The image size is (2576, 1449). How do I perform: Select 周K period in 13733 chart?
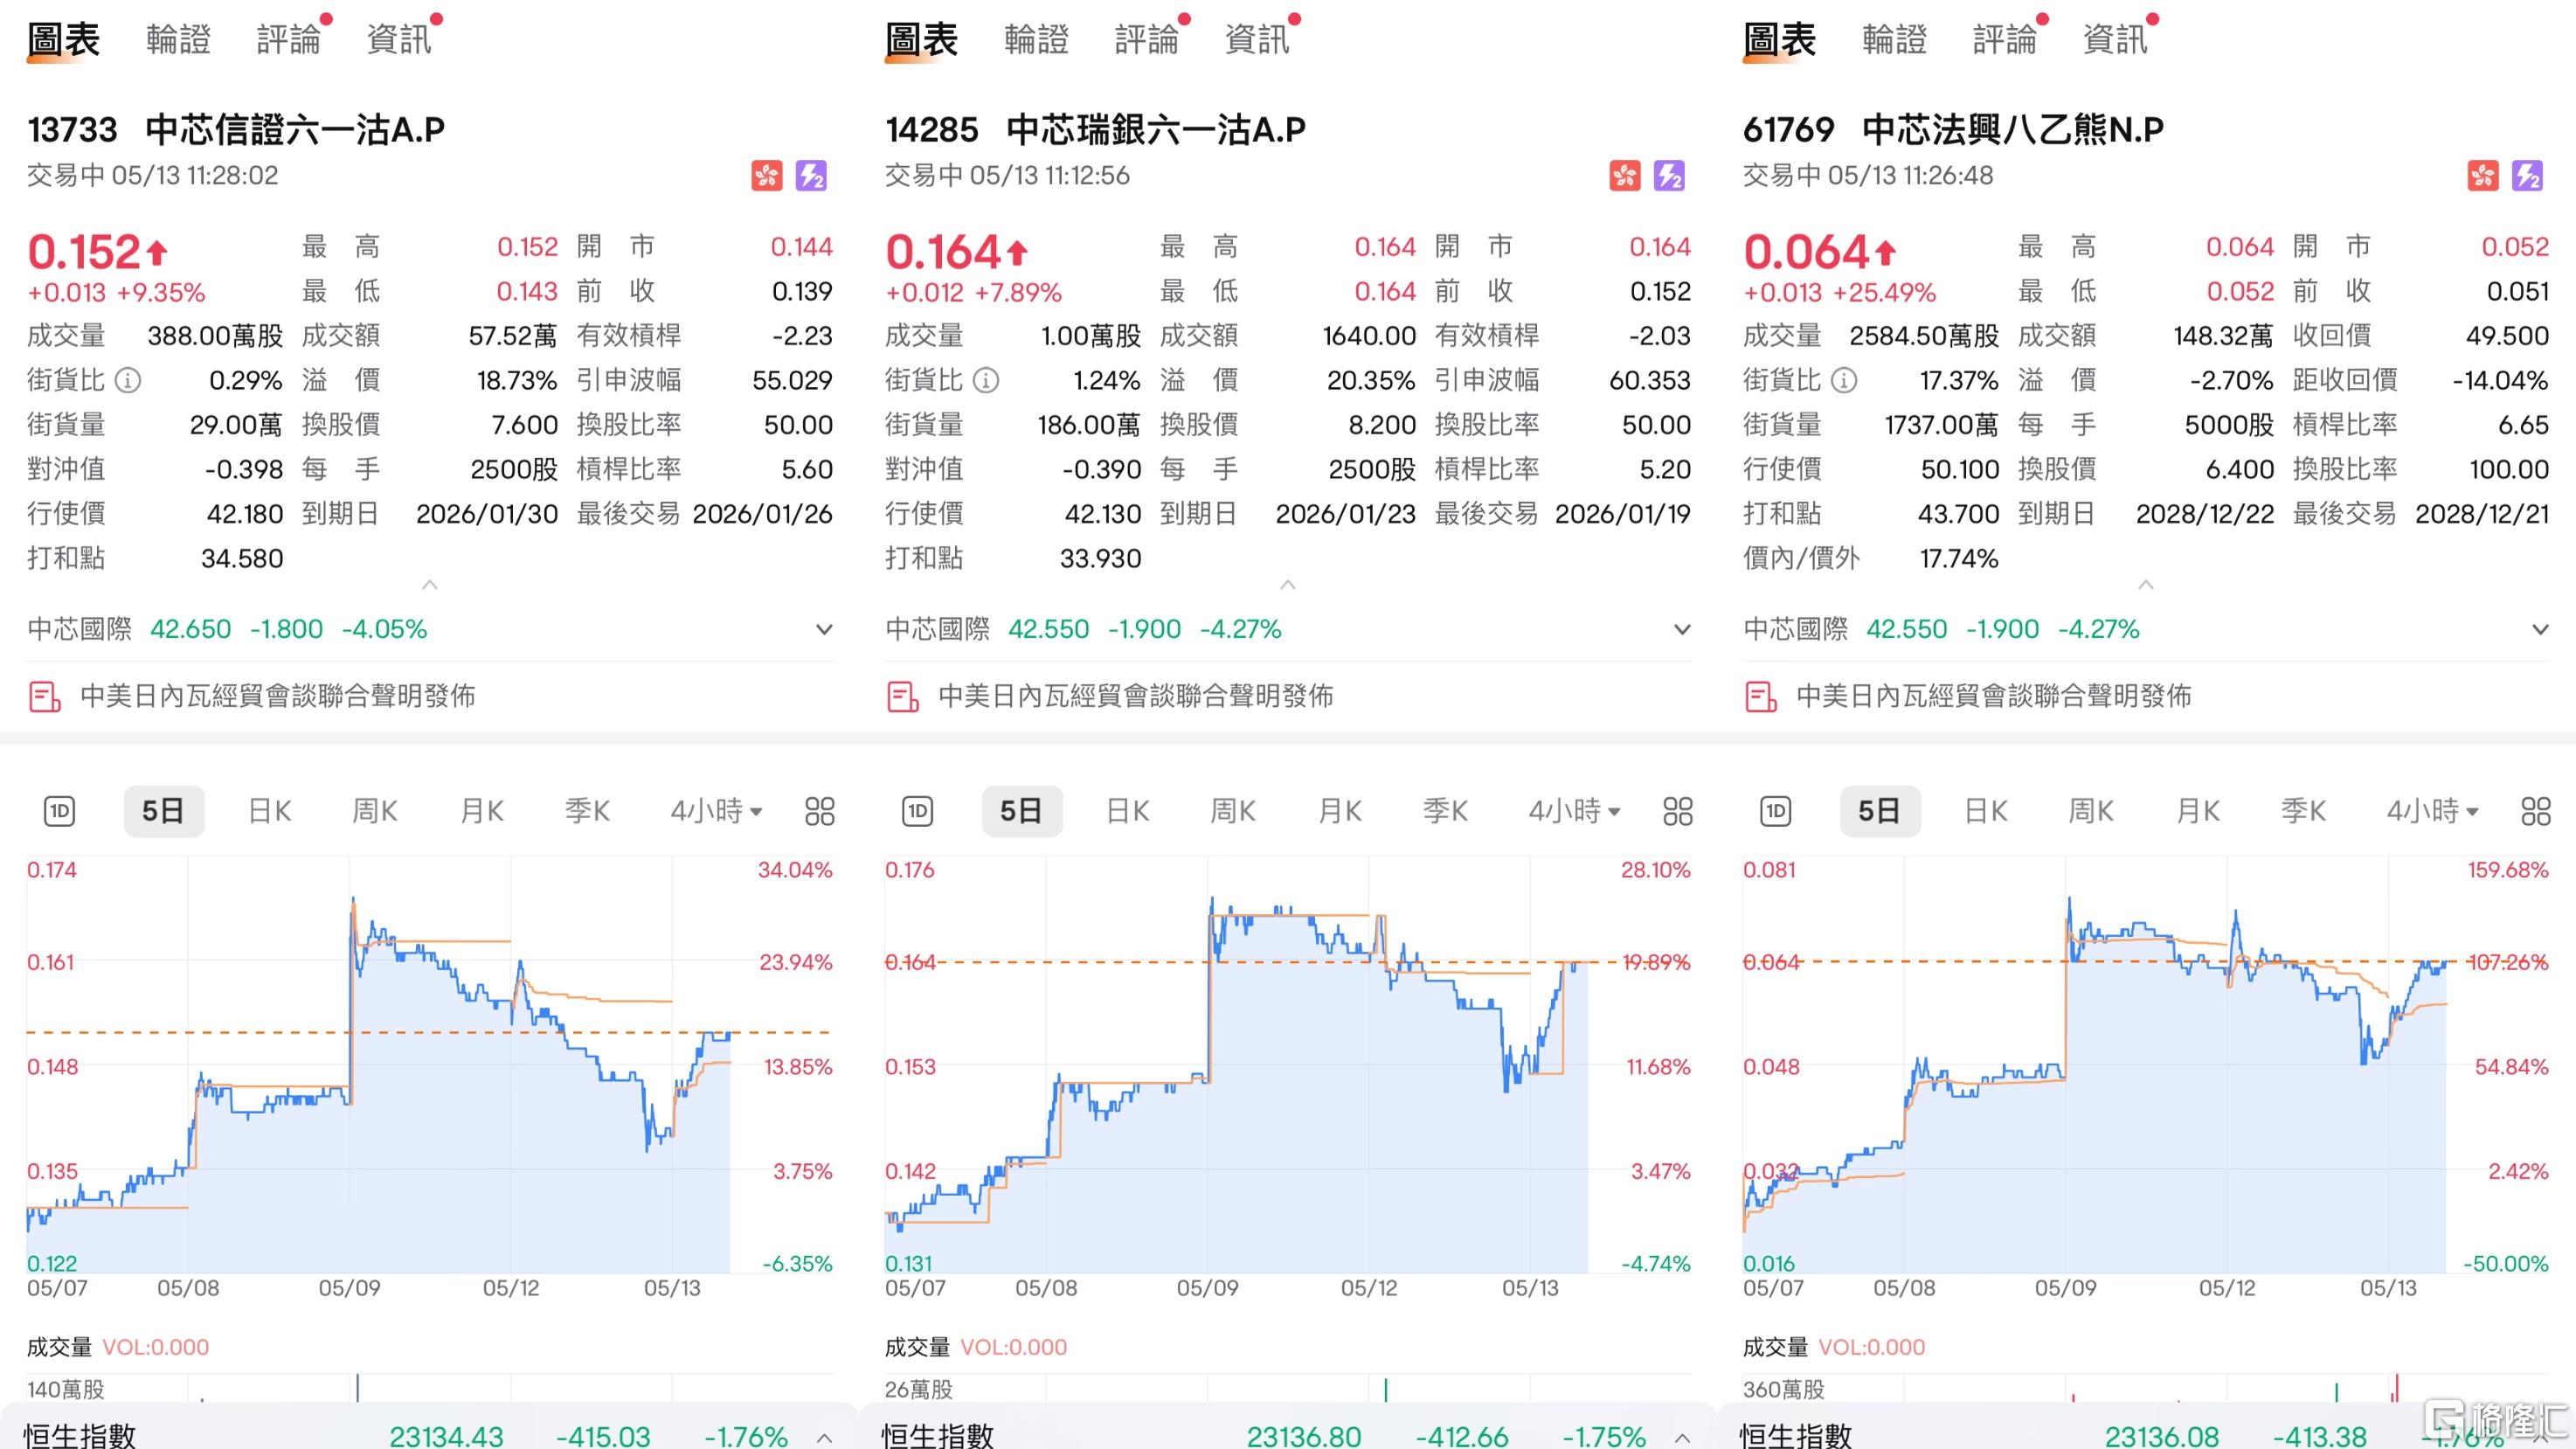(x=375, y=811)
